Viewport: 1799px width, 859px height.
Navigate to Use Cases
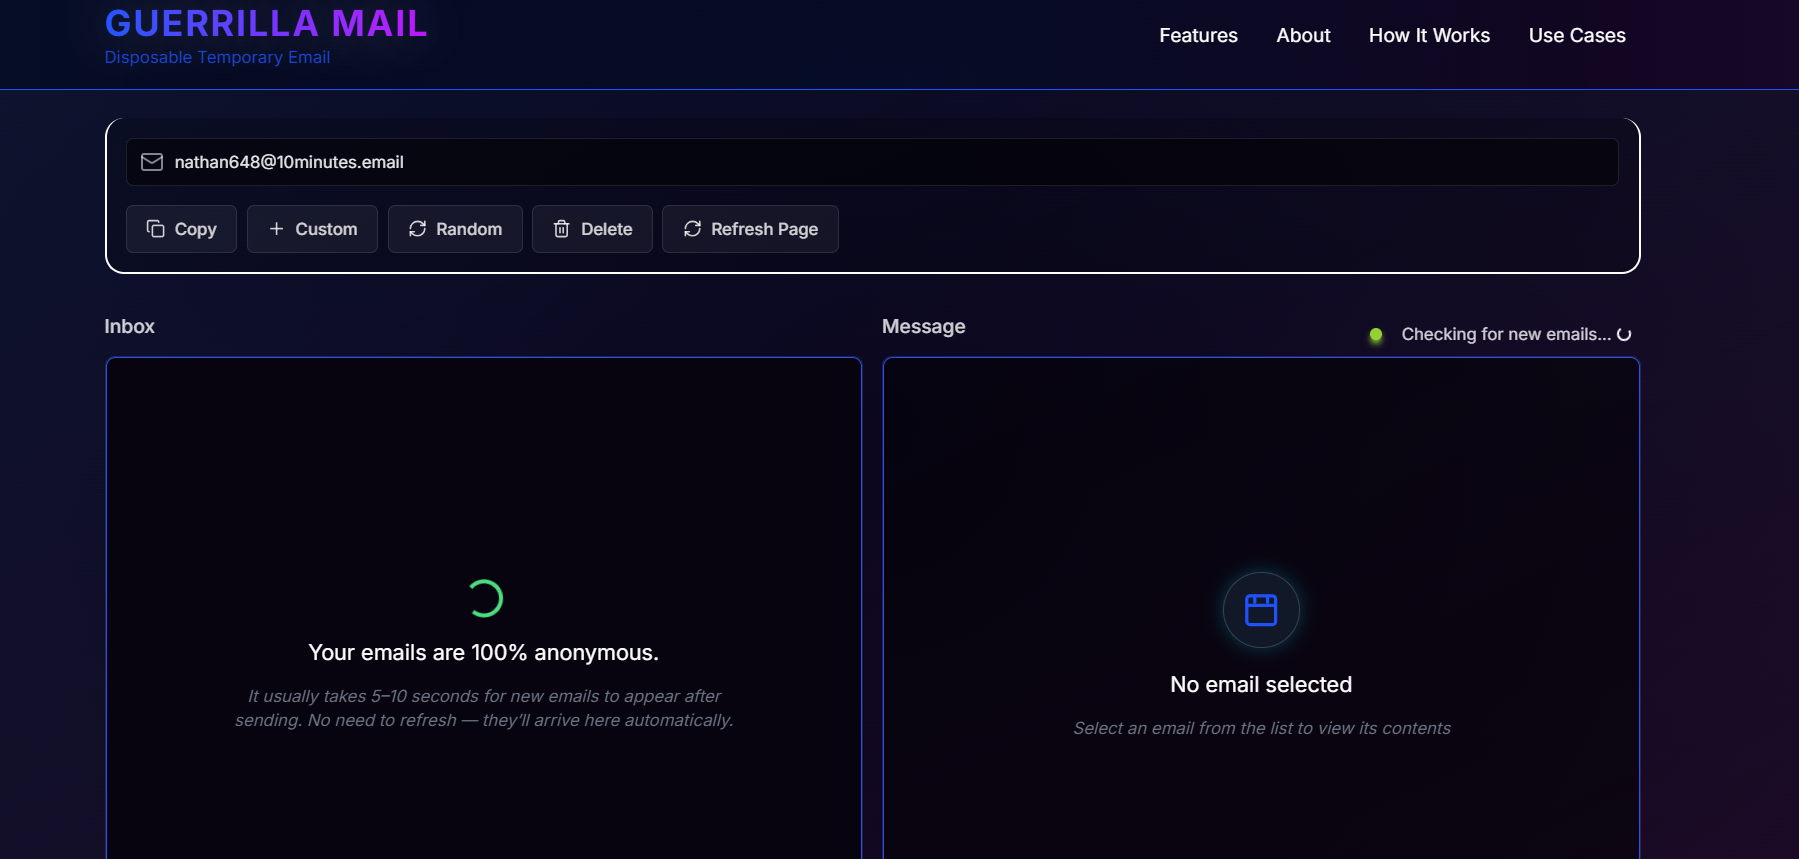pyautogui.click(x=1577, y=36)
